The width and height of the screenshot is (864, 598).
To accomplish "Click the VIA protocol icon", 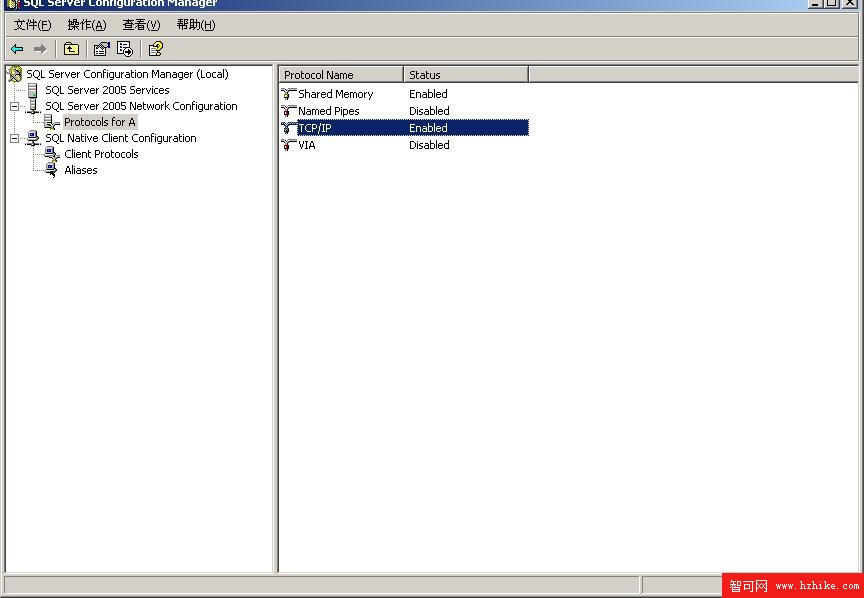I will pyautogui.click(x=288, y=145).
